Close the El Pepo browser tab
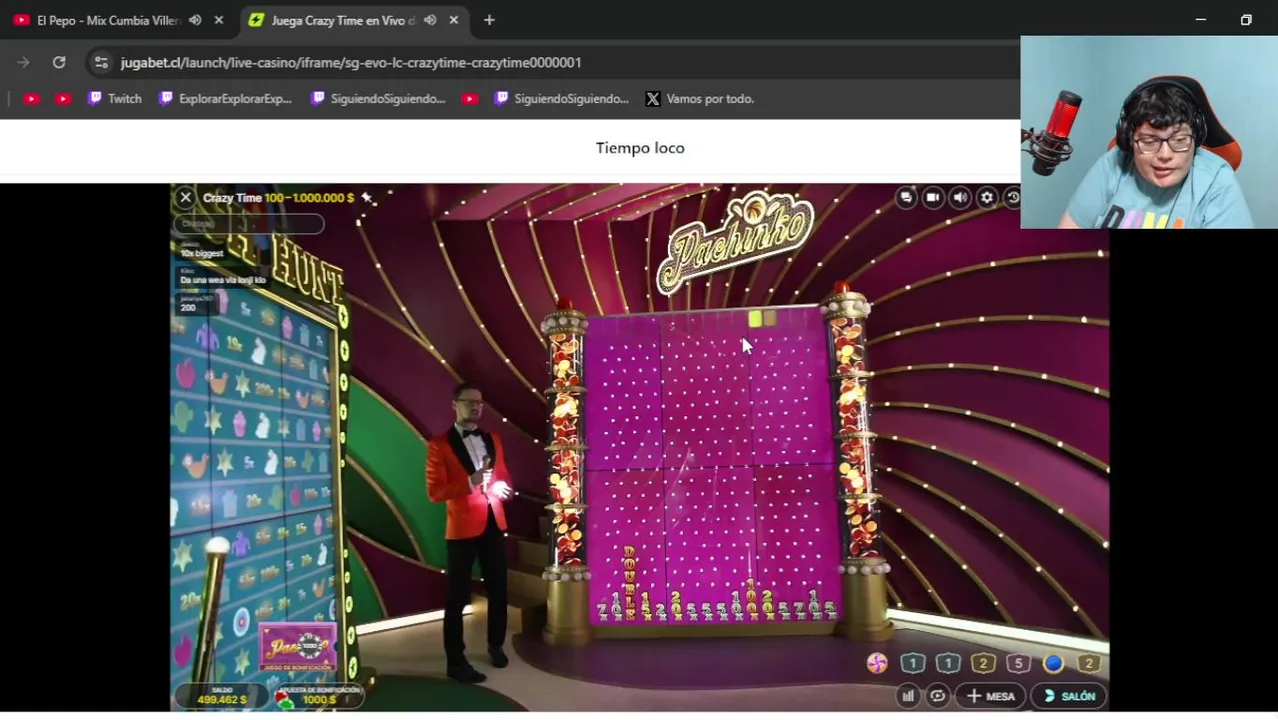1278x720 pixels. coord(219,20)
